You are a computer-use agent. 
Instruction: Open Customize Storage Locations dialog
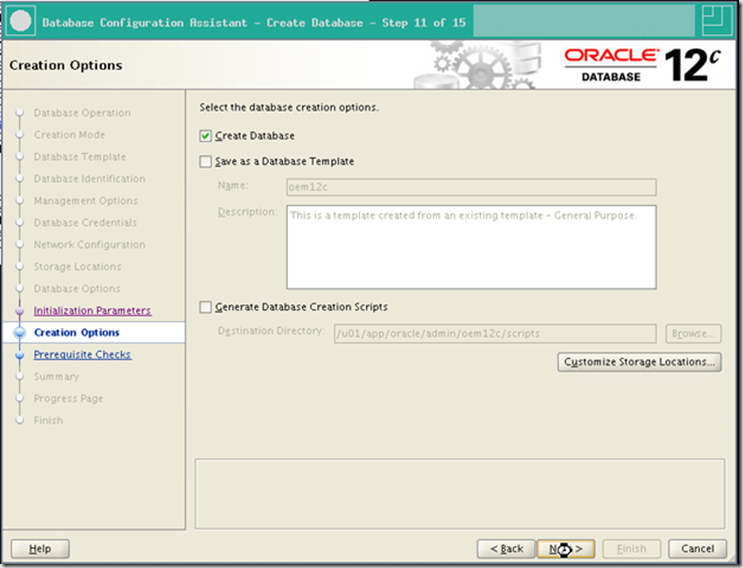point(639,362)
